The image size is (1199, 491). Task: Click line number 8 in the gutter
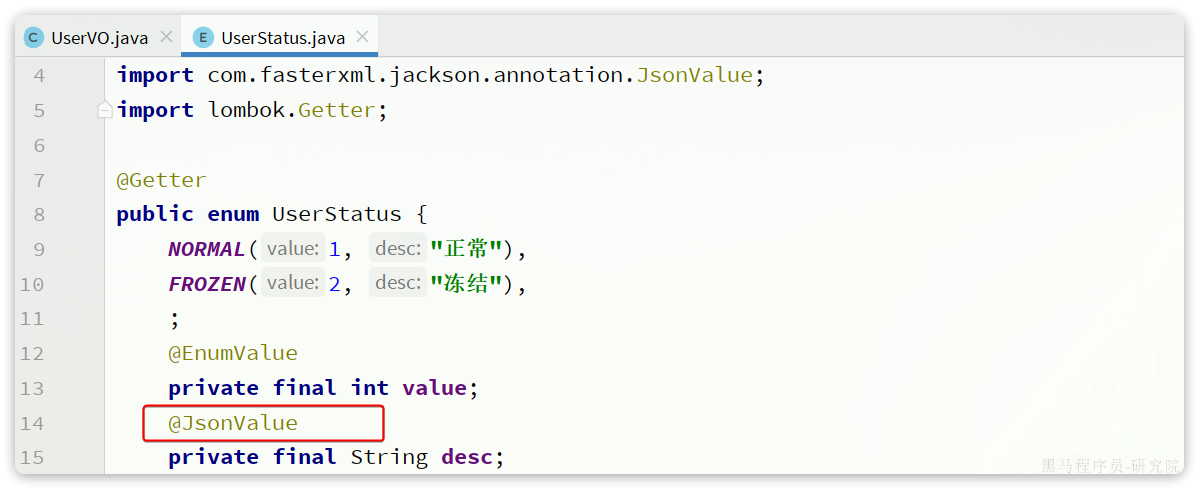click(40, 215)
